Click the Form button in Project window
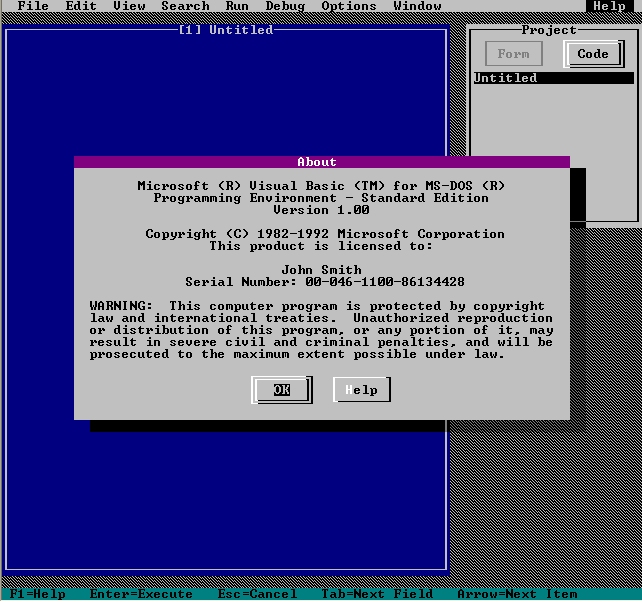This screenshot has height=602, width=642. 513,54
